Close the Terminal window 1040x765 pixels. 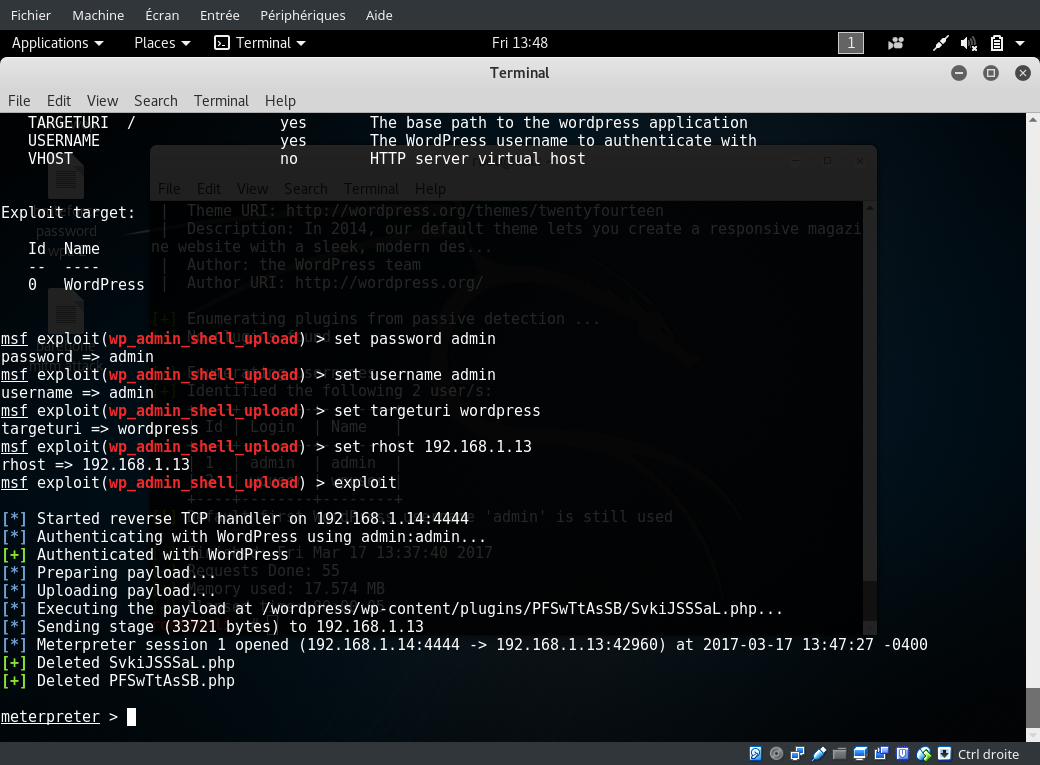click(1023, 73)
